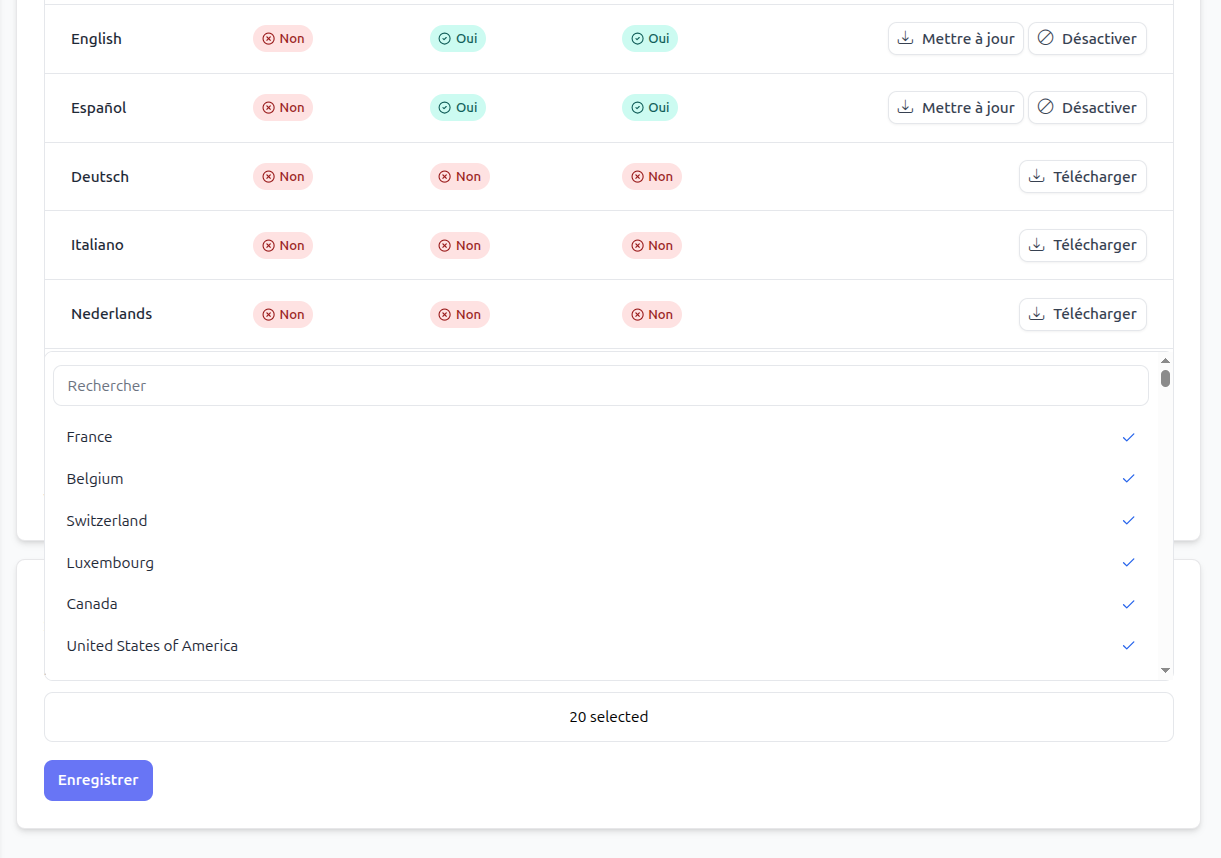Click the download icon in Italiano's Télécharger button
The image size is (1221, 858).
tap(1037, 245)
